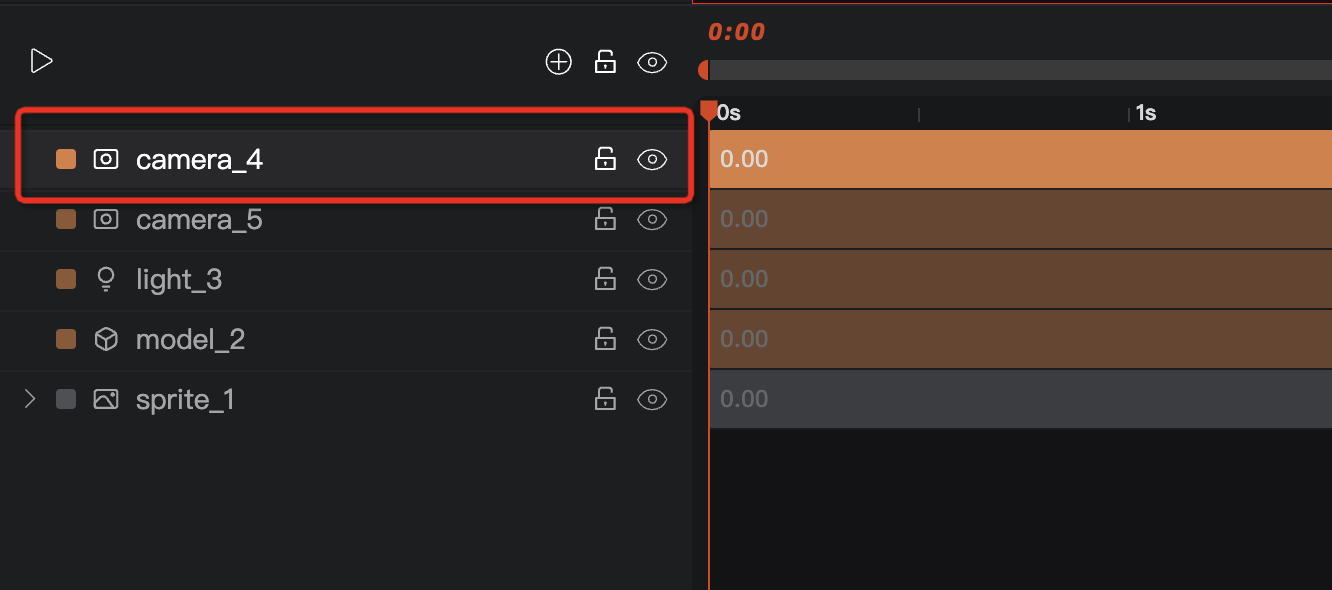Select the camera_5 layer name
Screen dimensions: 1332x590
(199, 219)
